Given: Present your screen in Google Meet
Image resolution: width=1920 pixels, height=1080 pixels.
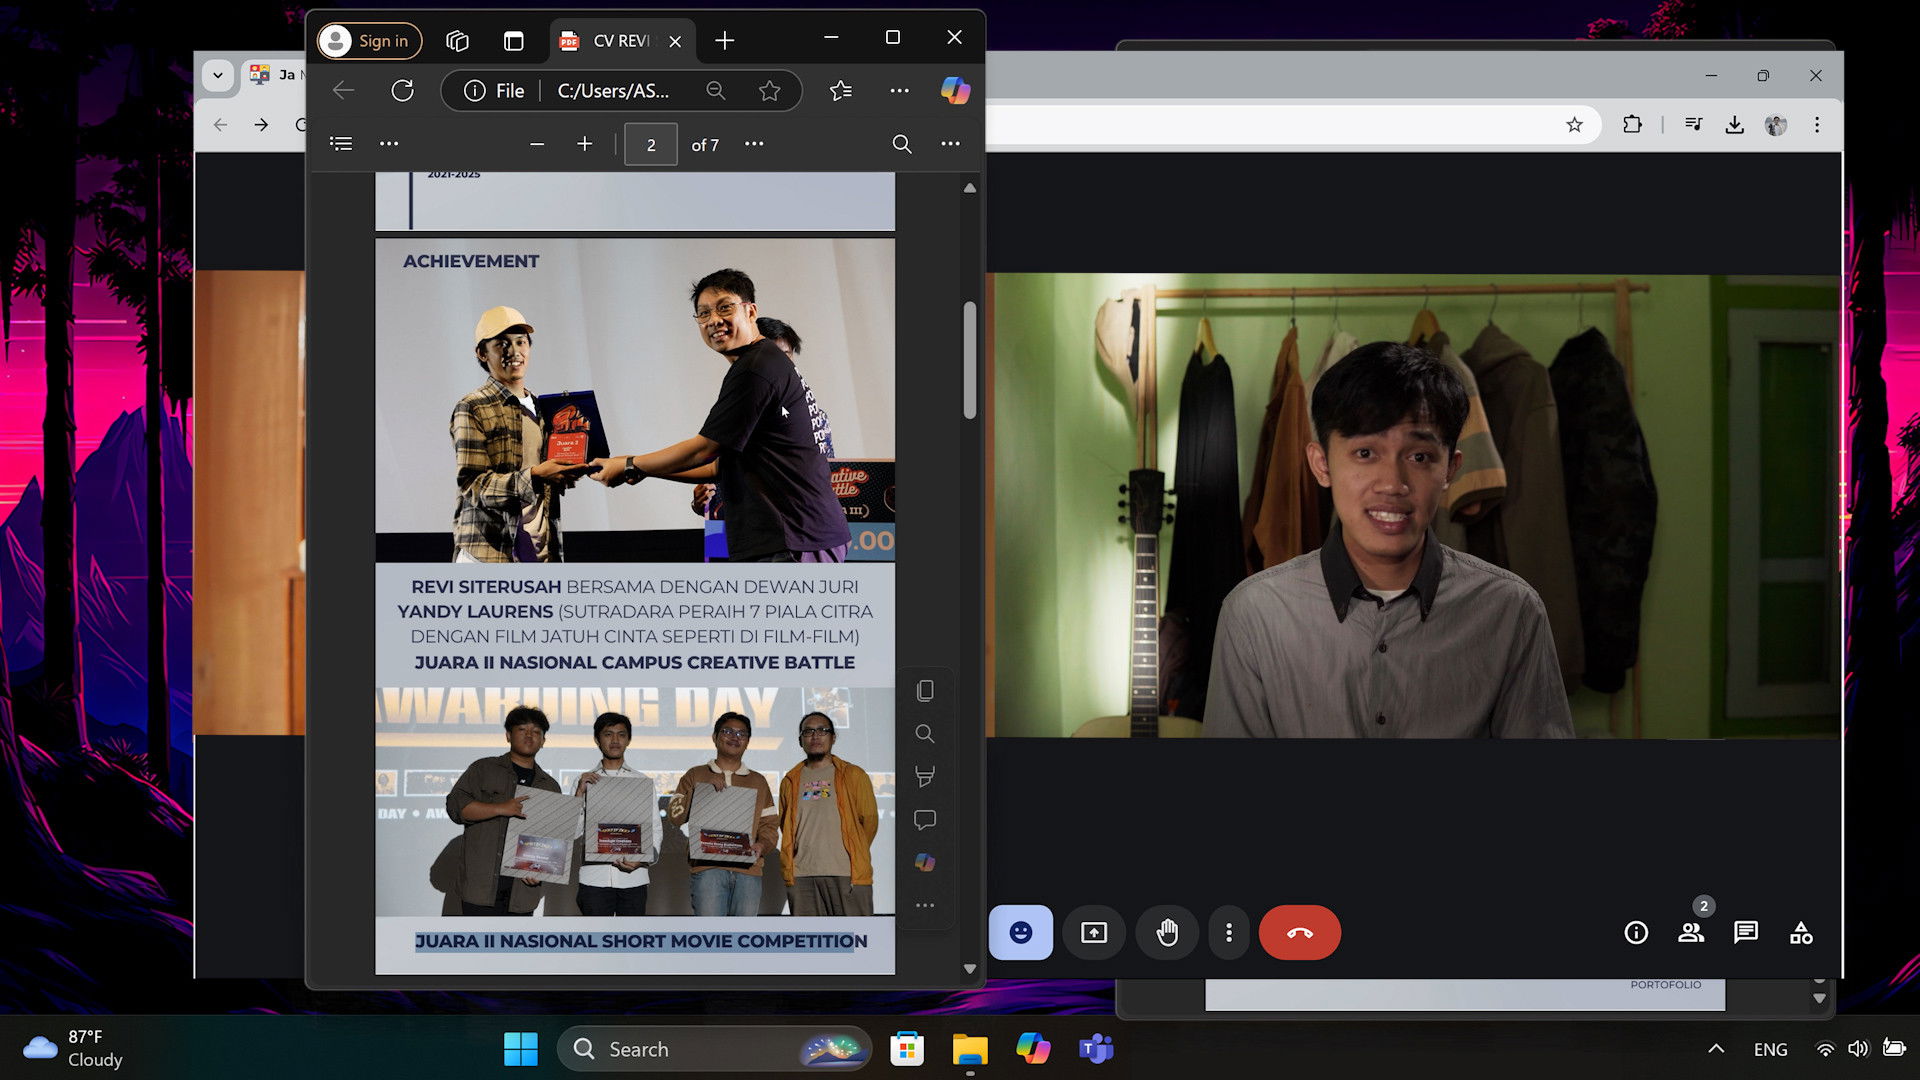Looking at the screenshot, I should point(1093,932).
